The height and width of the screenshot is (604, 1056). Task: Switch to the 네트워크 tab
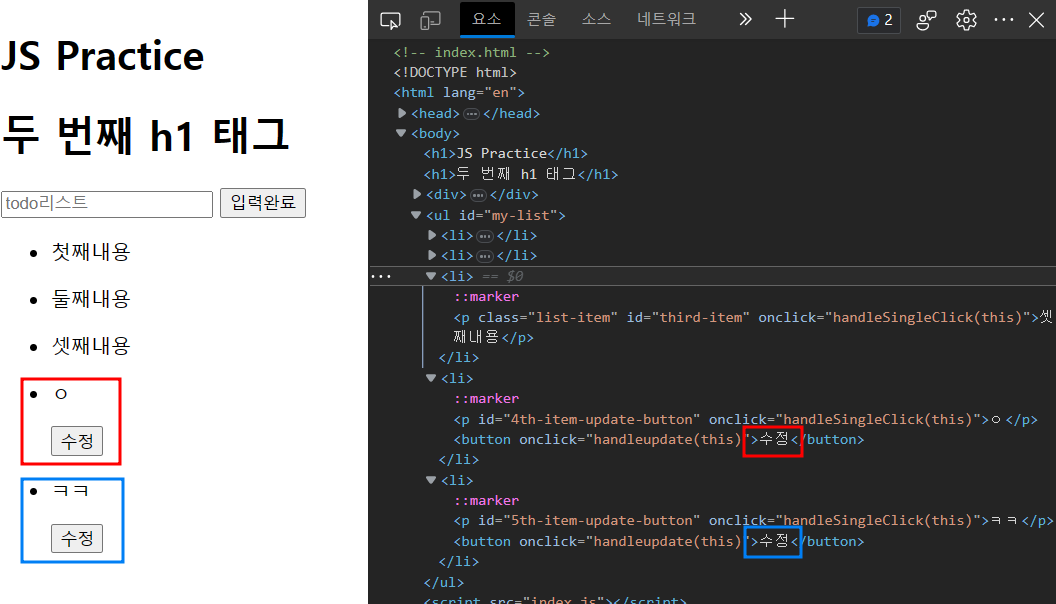tap(667, 19)
